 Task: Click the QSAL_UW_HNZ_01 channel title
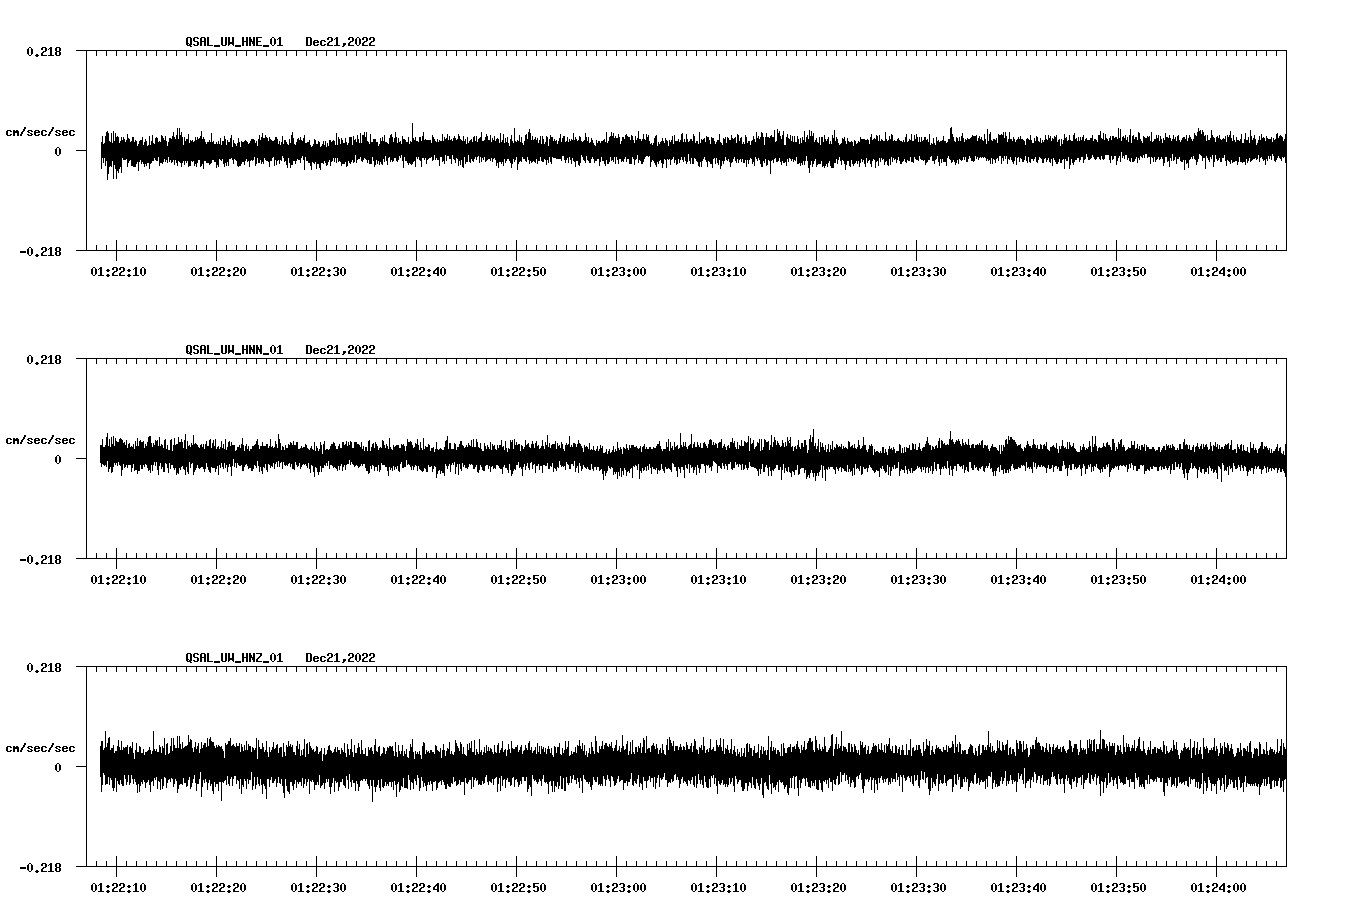click(234, 658)
